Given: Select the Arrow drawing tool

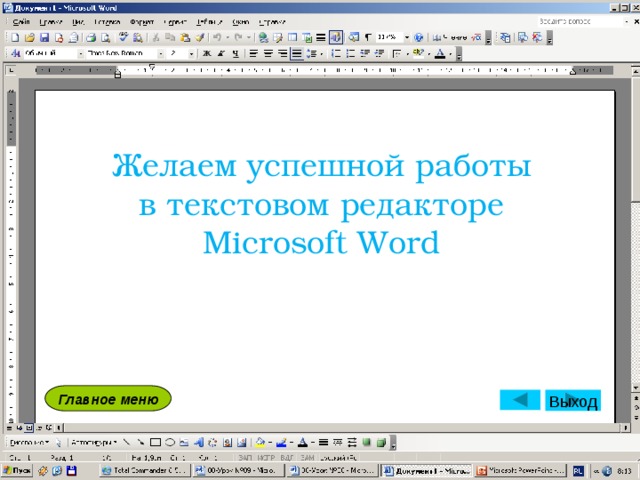Looking at the screenshot, I should point(140,442).
